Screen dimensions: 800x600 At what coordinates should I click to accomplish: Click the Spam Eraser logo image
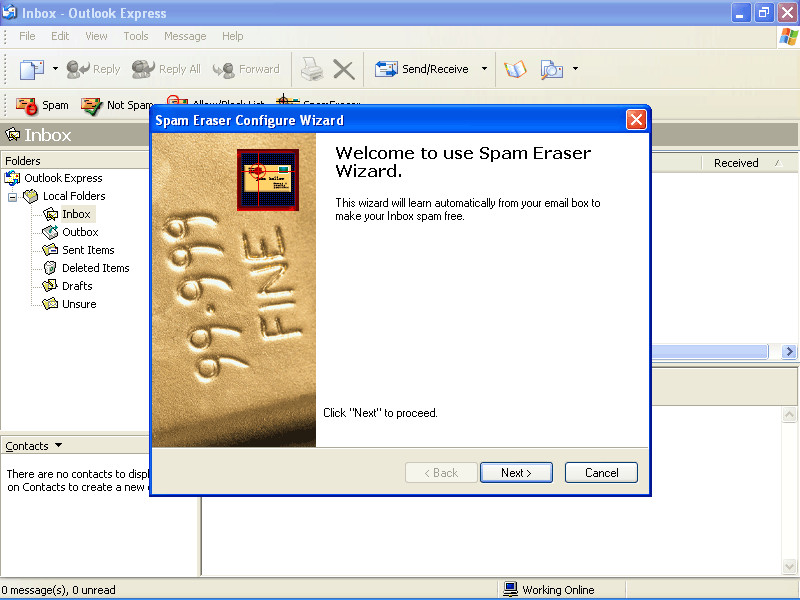click(x=268, y=180)
